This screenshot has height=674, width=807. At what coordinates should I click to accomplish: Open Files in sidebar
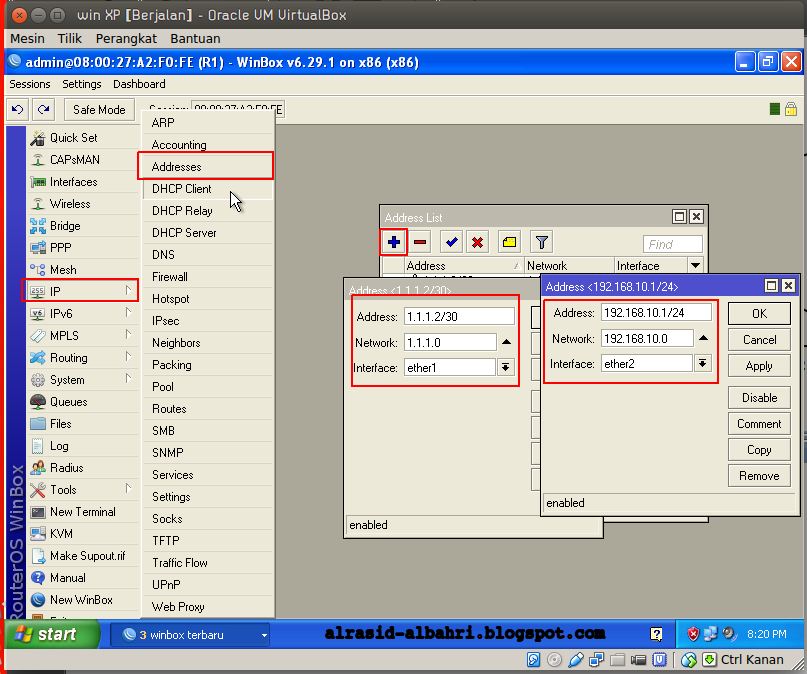pos(82,424)
